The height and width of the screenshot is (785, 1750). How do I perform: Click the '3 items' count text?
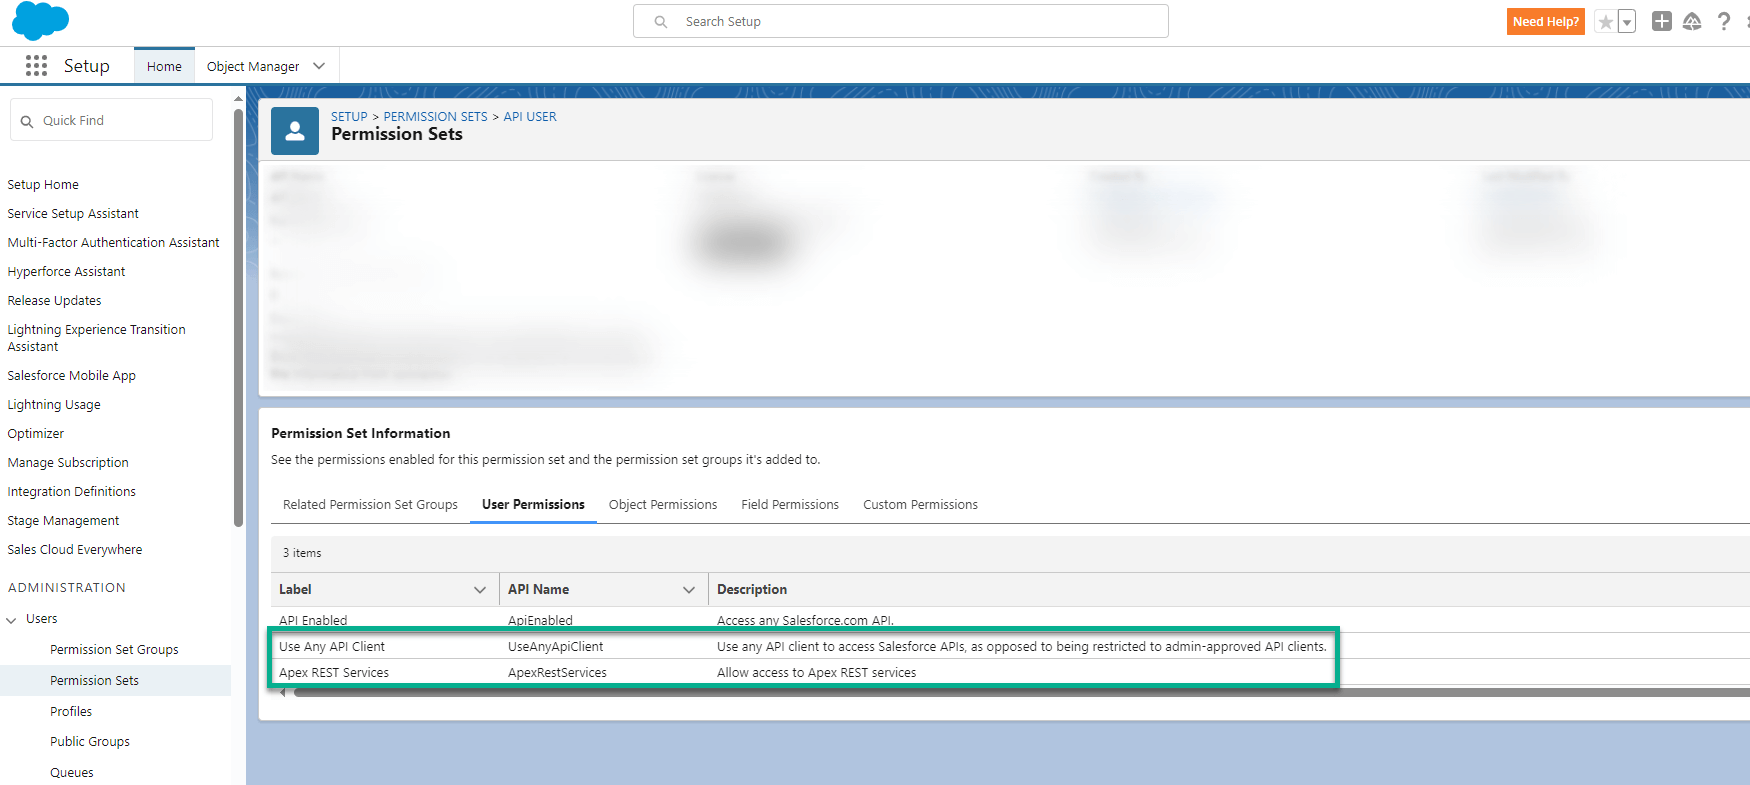pos(302,553)
